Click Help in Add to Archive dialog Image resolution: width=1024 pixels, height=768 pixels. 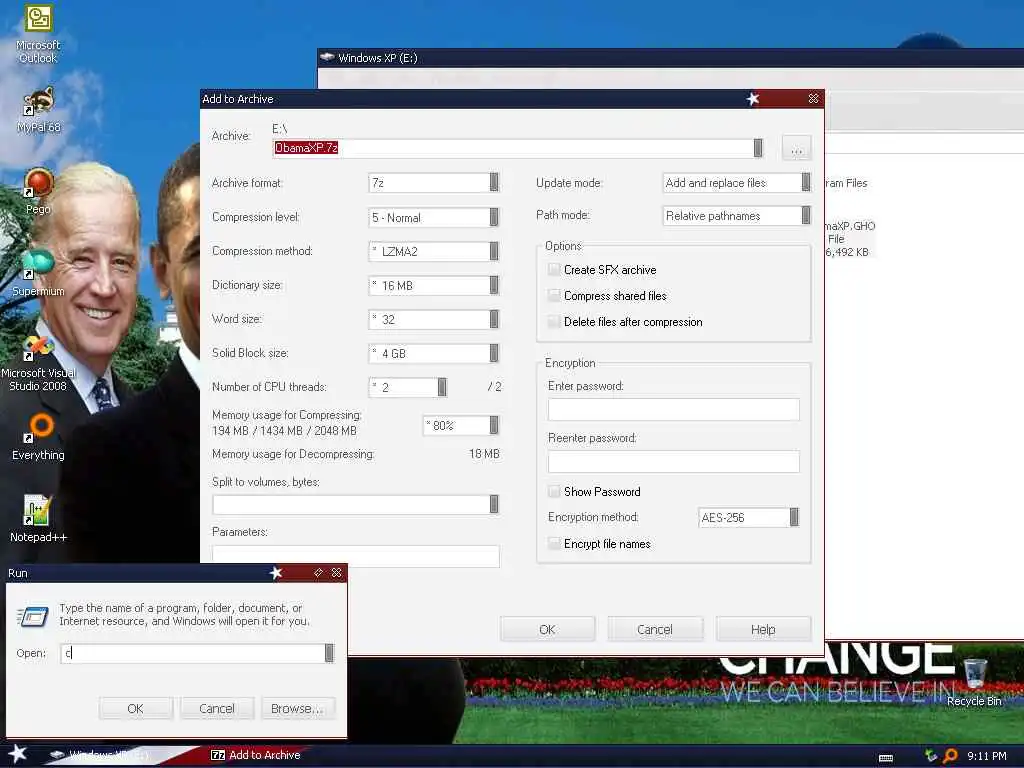[x=763, y=630]
